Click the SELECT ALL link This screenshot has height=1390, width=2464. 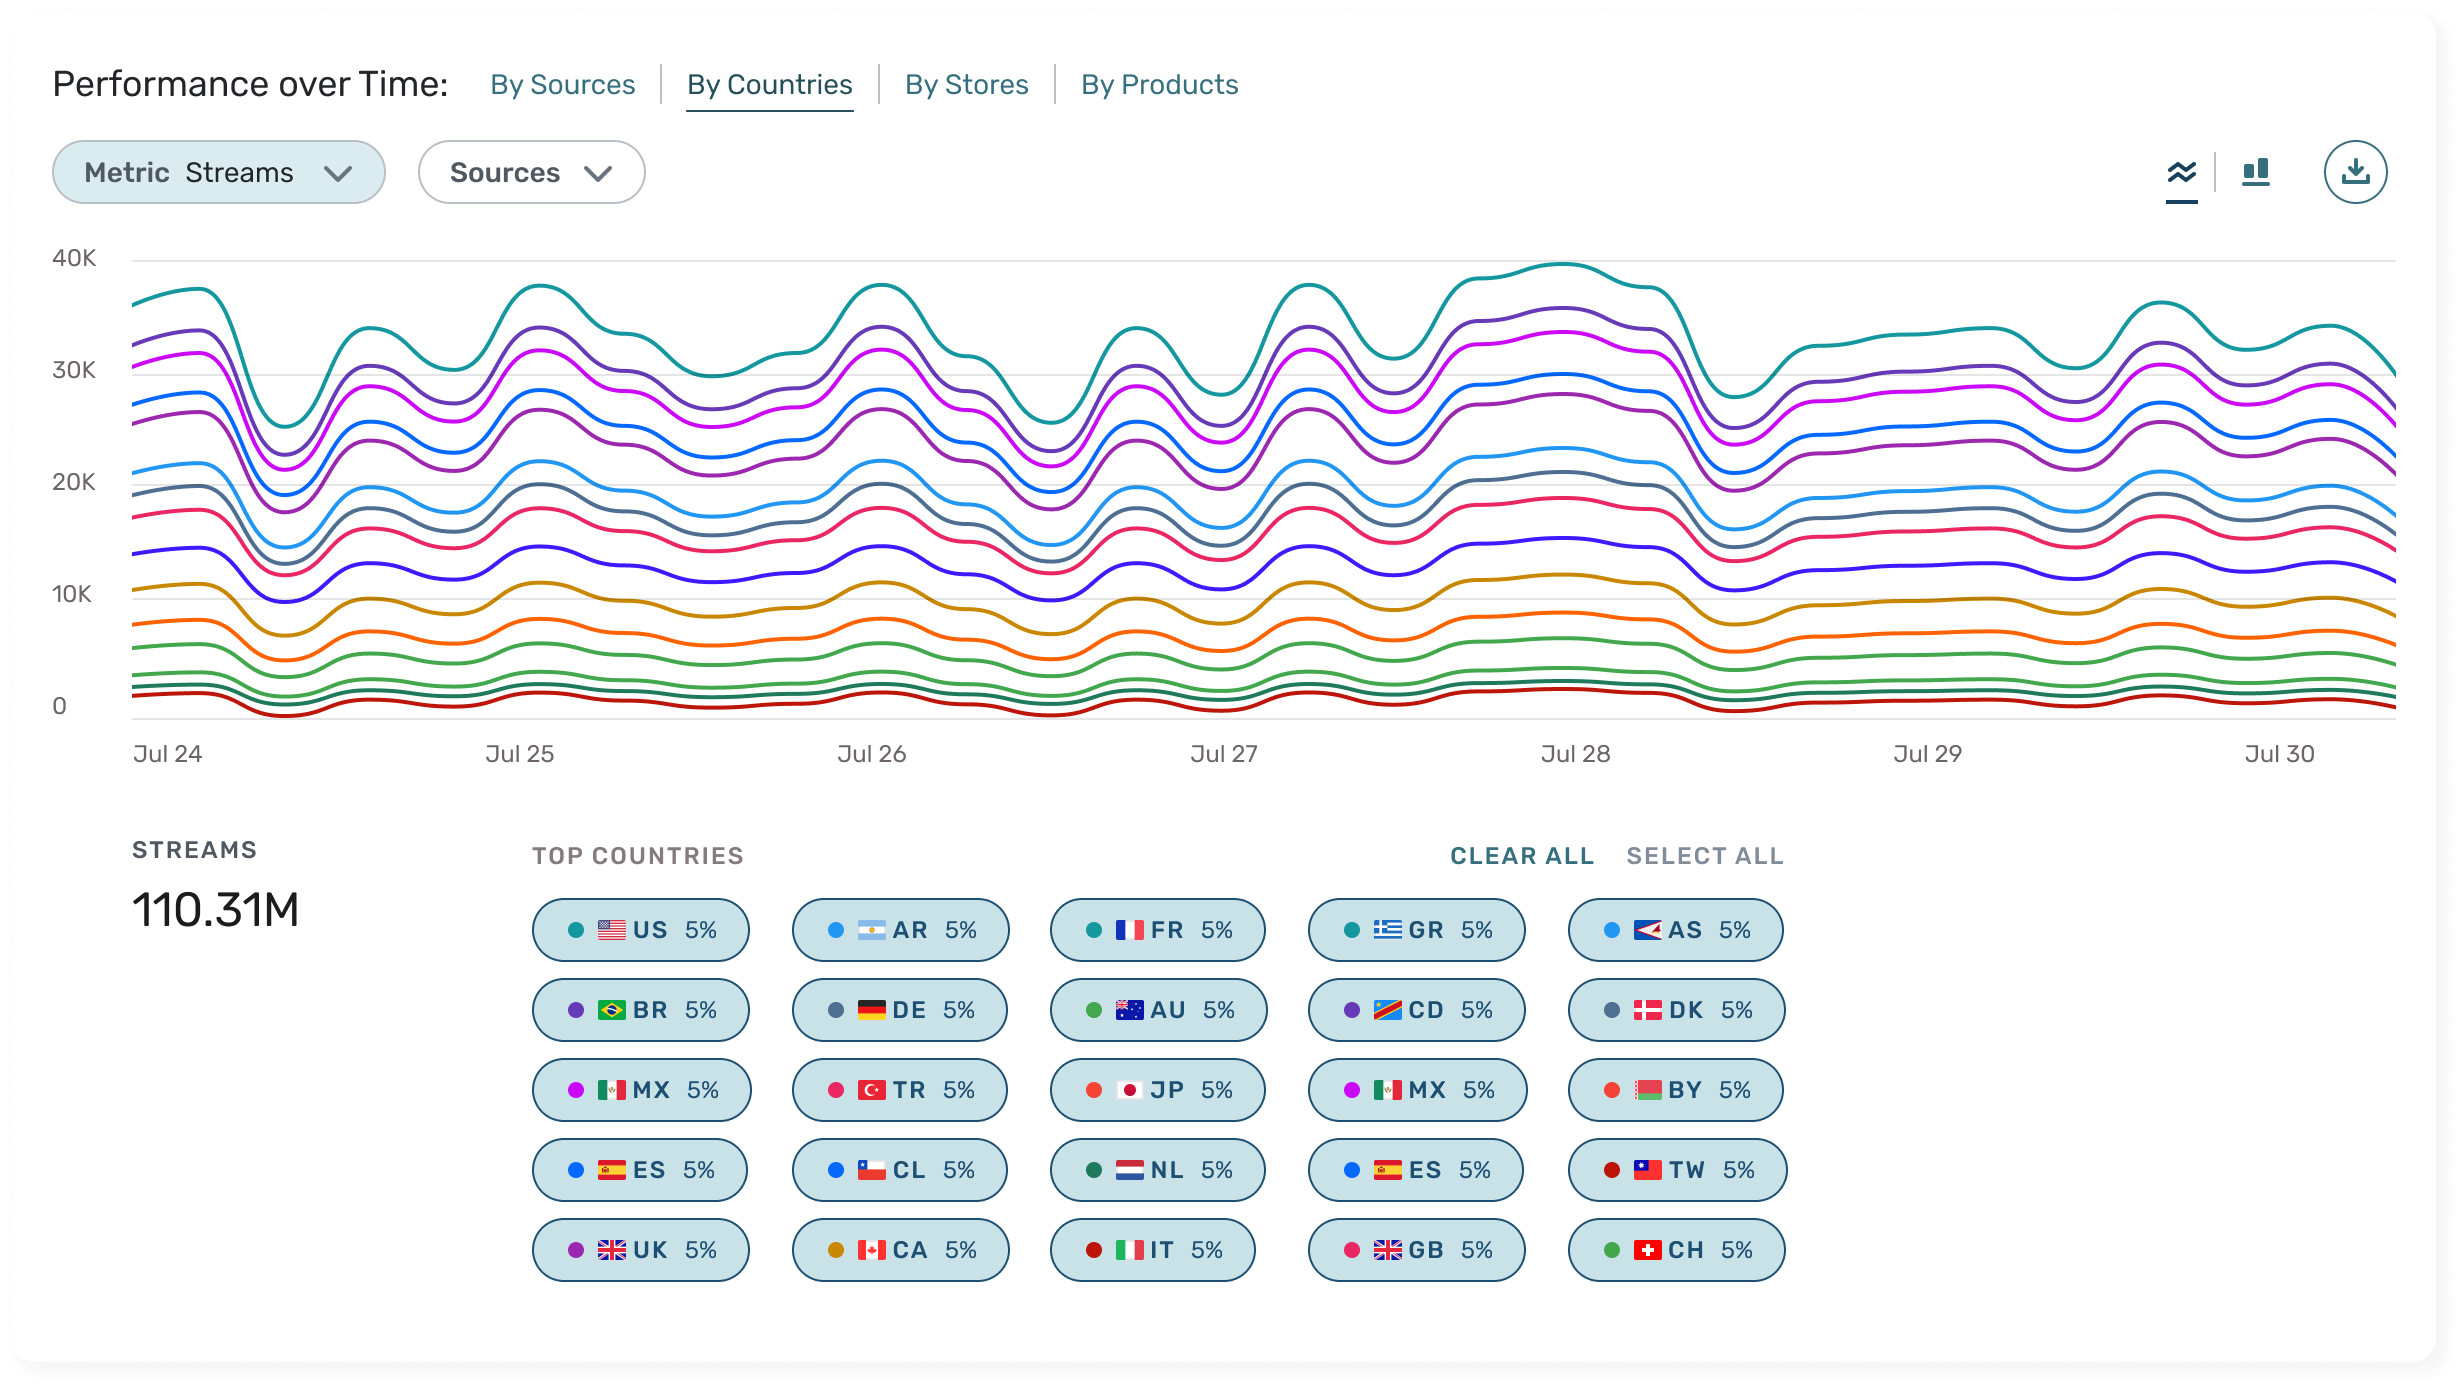tap(1704, 856)
